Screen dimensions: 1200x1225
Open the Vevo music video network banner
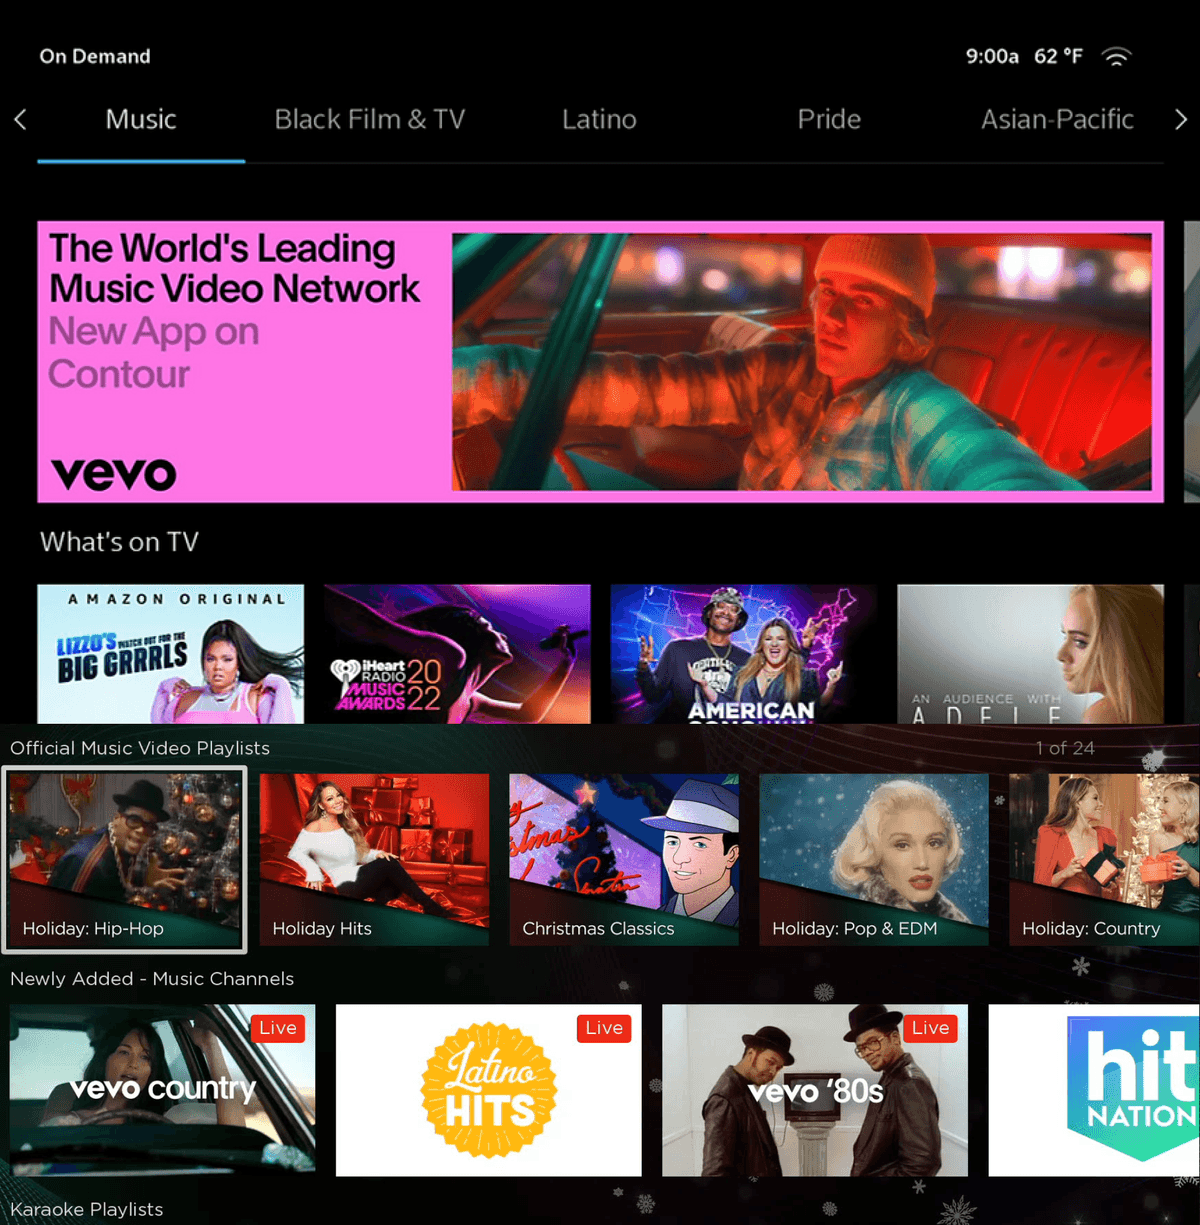click(600, 362)
